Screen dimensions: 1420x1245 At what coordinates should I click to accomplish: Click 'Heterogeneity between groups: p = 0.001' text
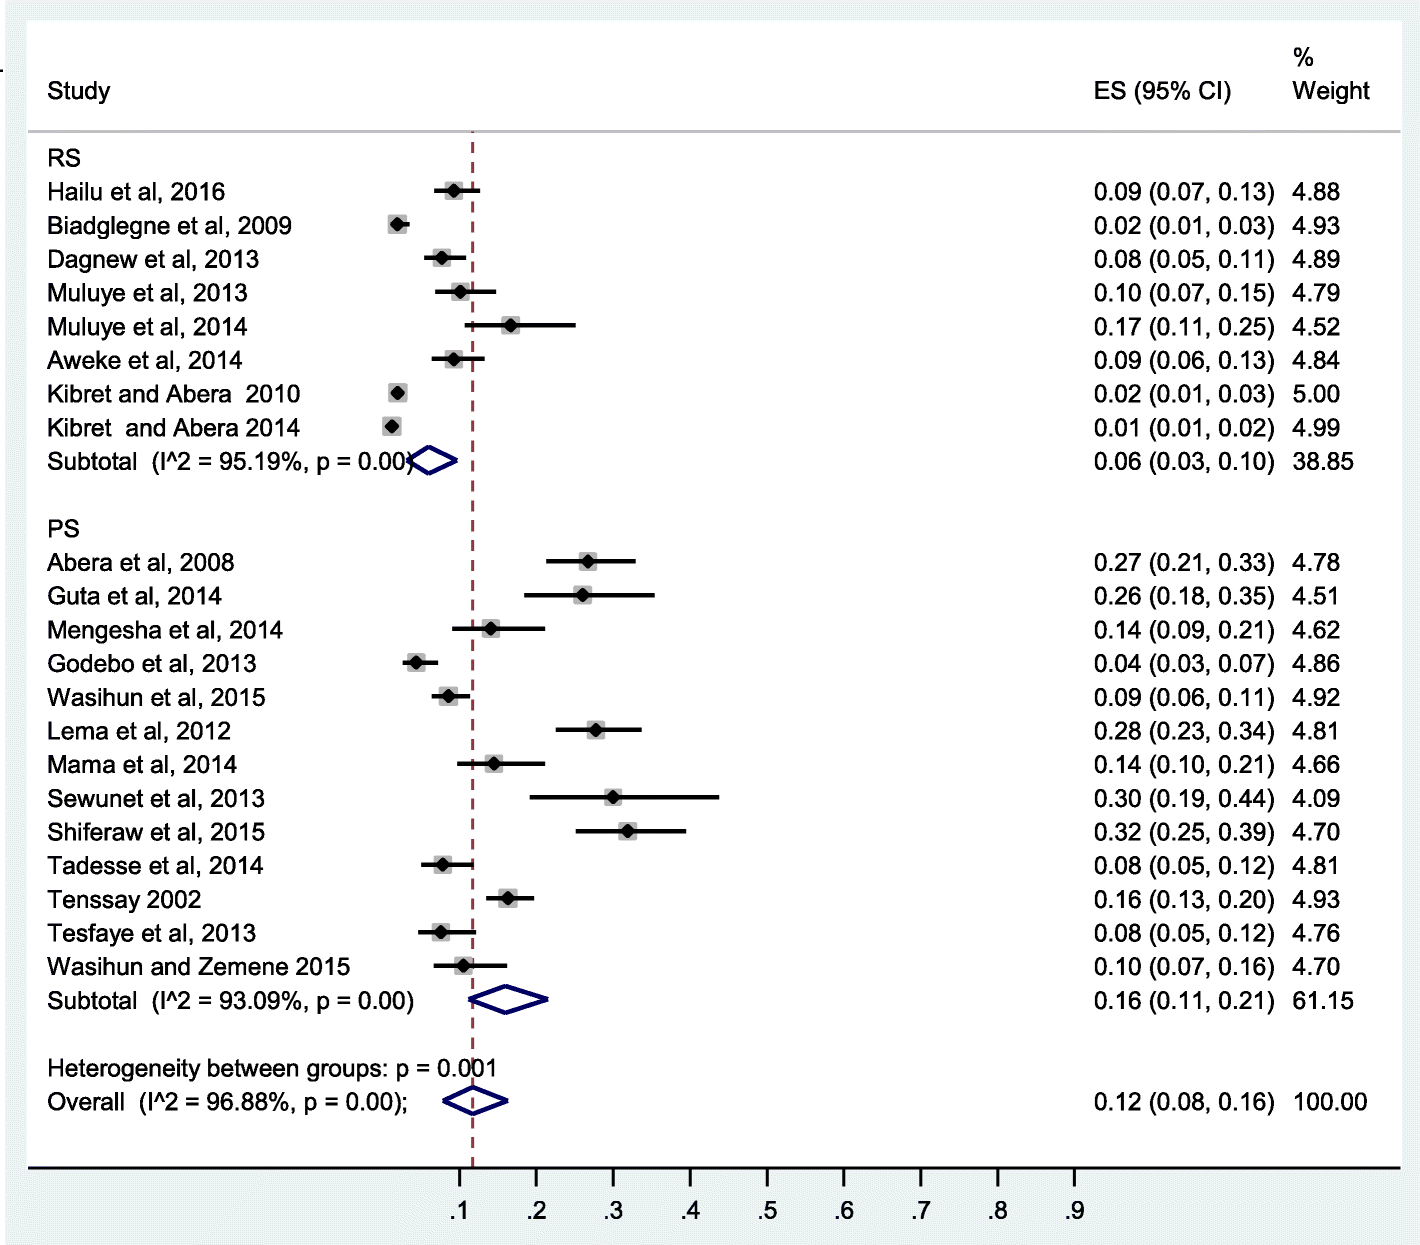click(272, 1069)
